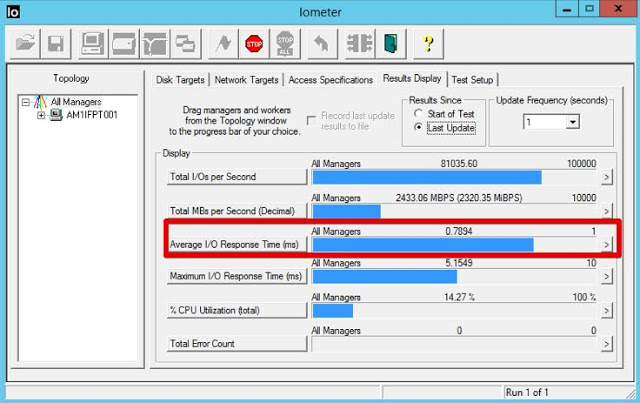Click the Stop All tests icon

tap(285, 43)
